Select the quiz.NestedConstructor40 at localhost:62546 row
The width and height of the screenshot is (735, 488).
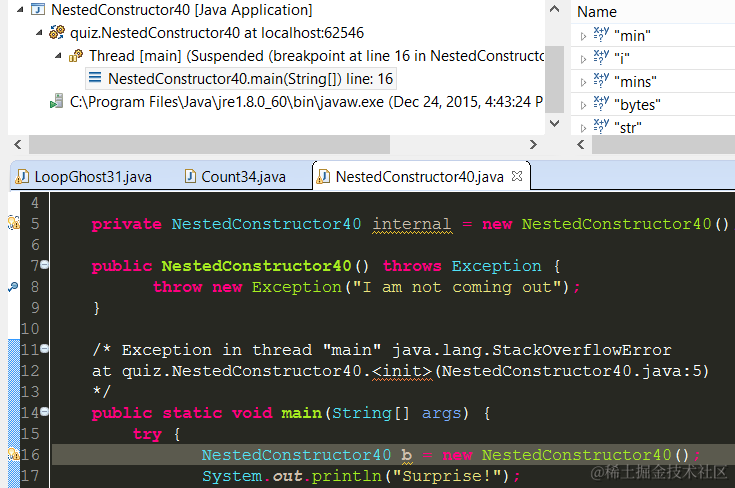pos(207,33)
